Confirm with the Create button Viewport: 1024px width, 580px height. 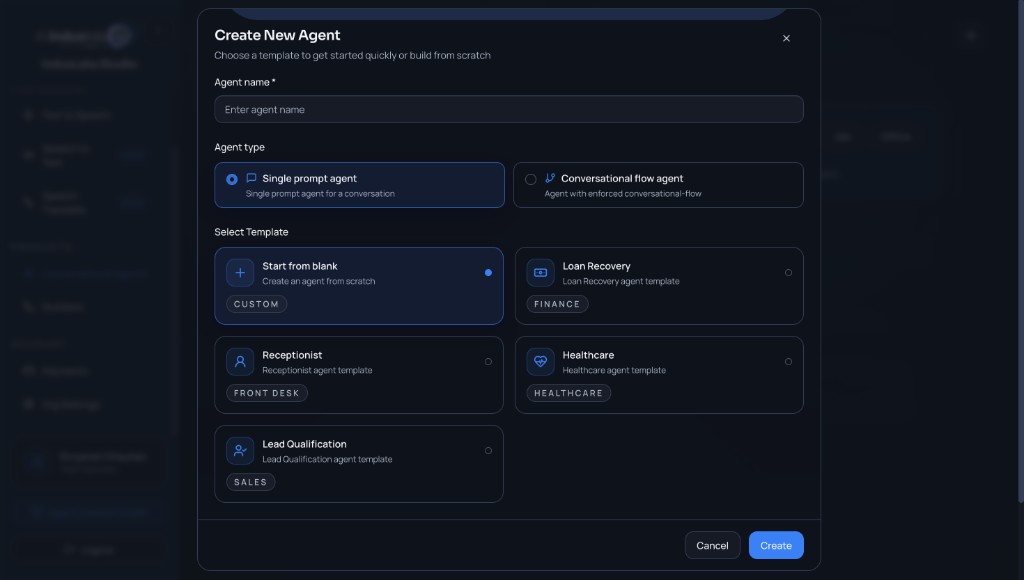click(776, 545)
